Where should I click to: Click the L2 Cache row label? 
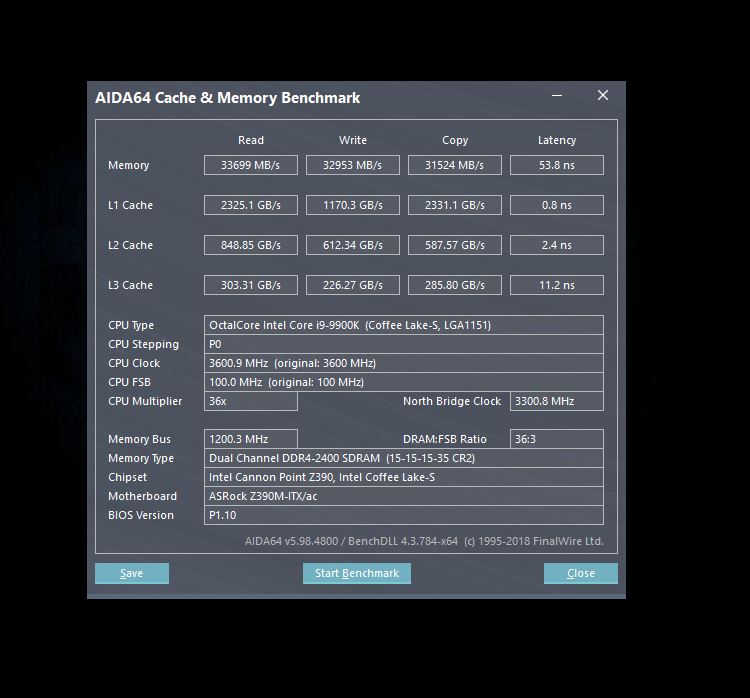pyautogui.click(x=130, y=245)
